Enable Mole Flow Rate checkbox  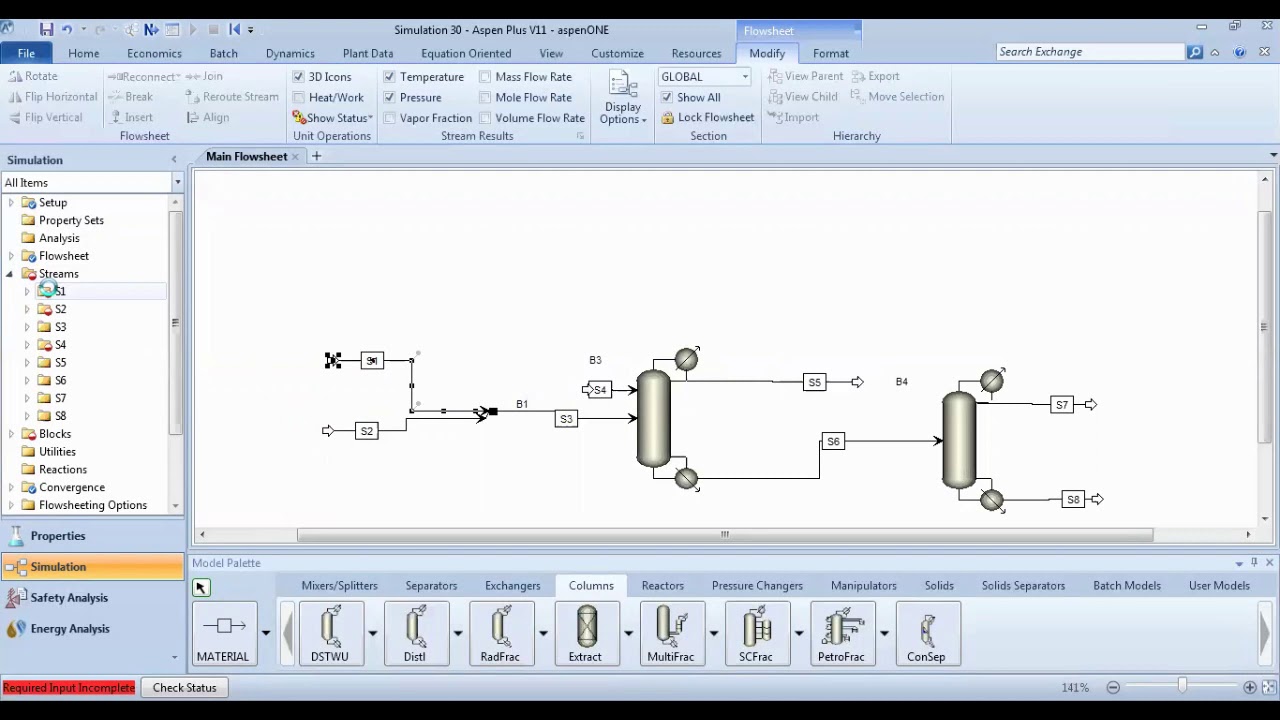point(485,97)
